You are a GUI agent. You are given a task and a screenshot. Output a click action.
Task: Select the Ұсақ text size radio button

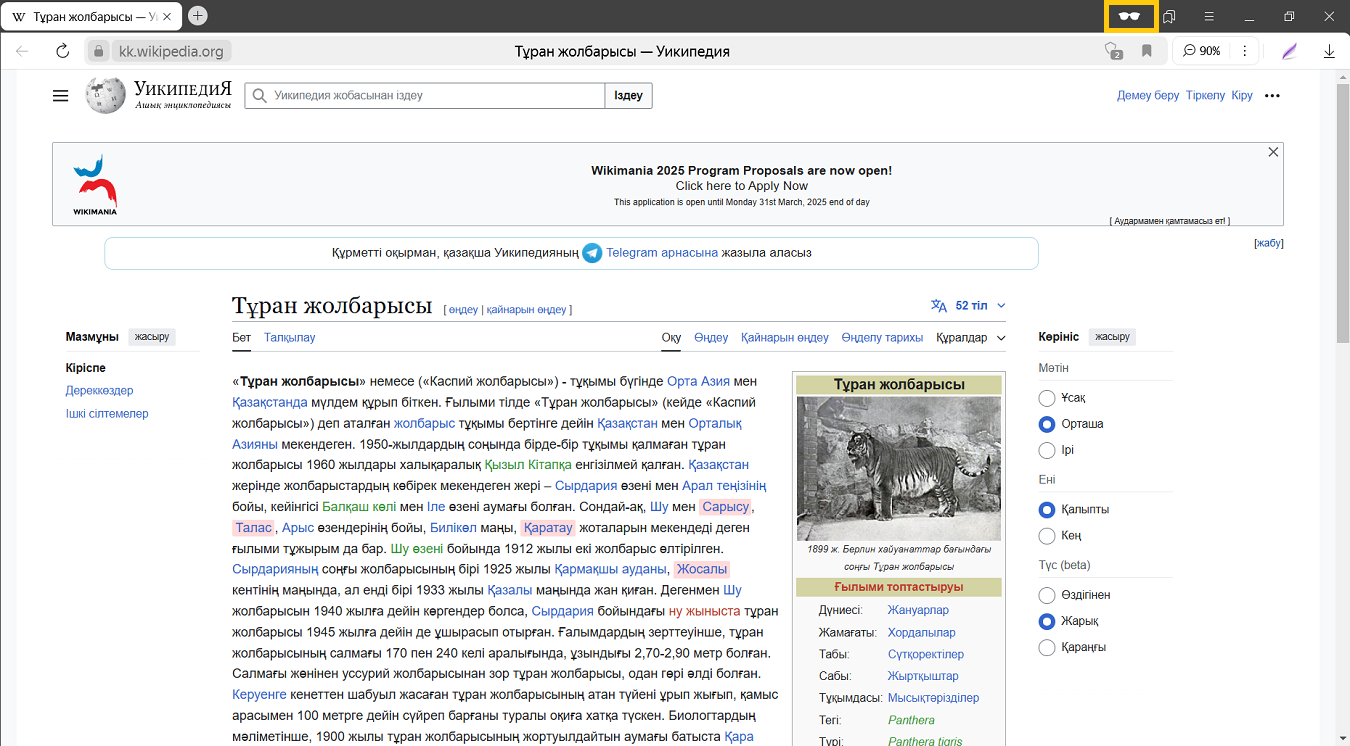coord(1047,398)
